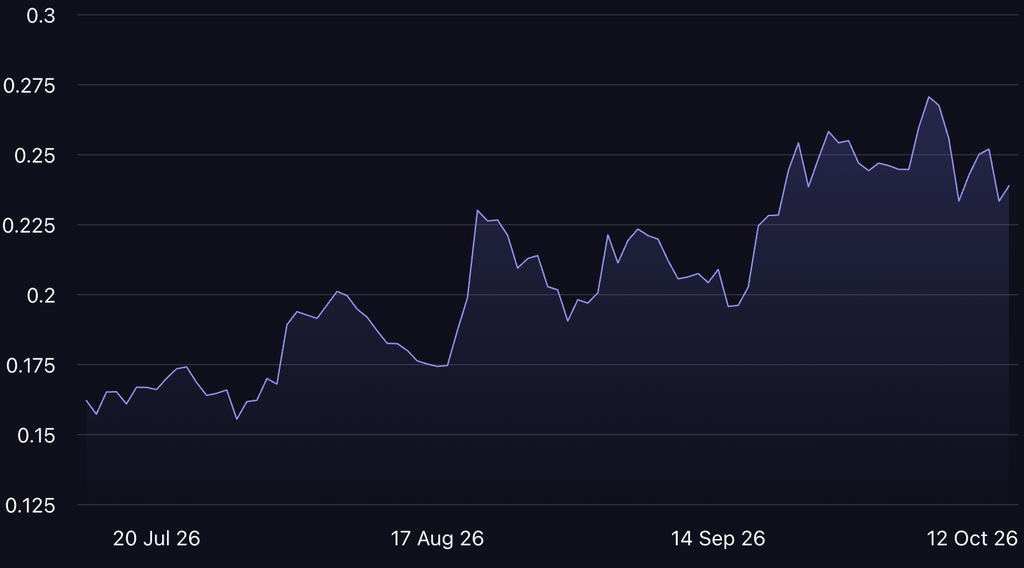Click the 0.15 y-axis label
This screenshot has height=568, width=1024.
(36, 435)
